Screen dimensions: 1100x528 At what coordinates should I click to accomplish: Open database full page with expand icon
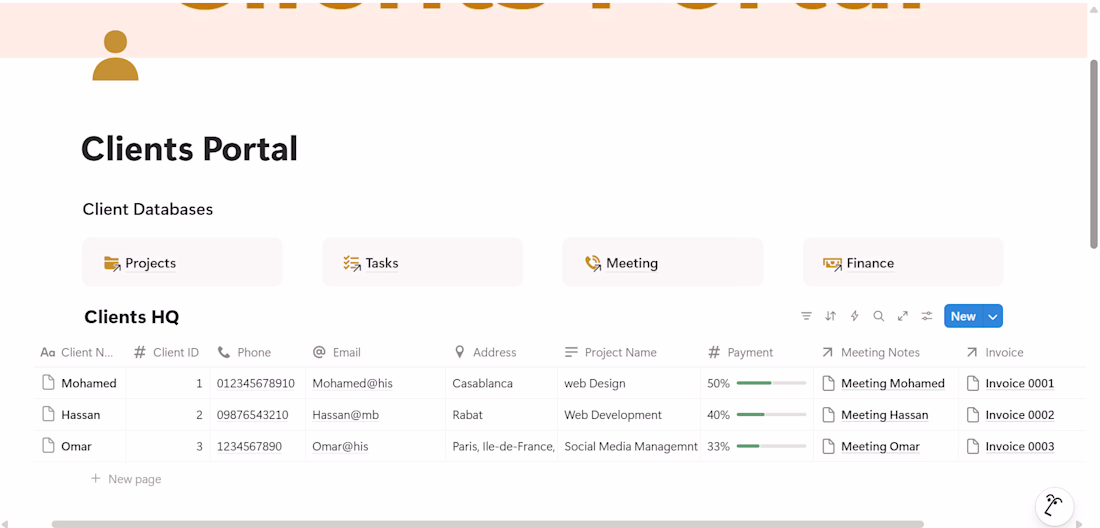point(903,316)
